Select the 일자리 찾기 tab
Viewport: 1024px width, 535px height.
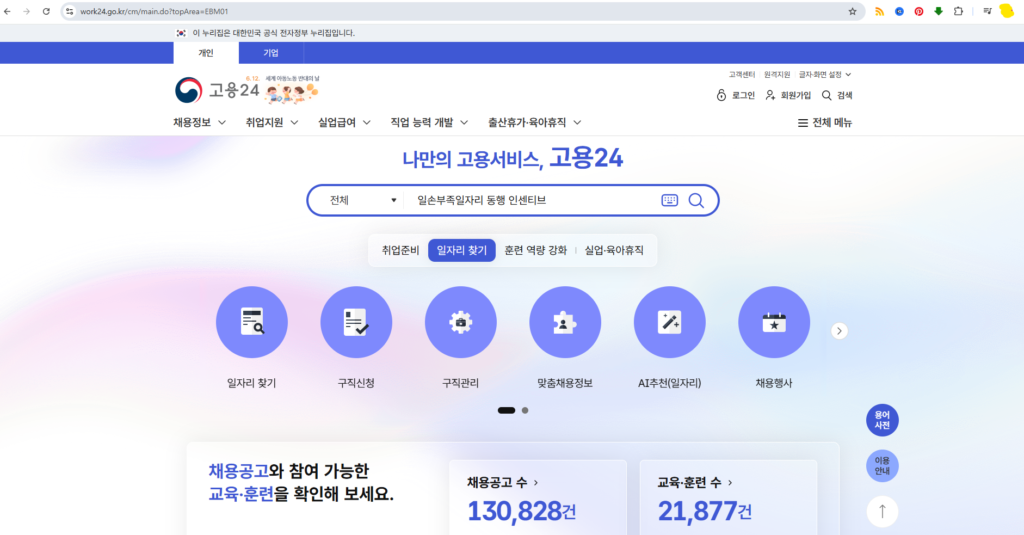pos(462,250)
